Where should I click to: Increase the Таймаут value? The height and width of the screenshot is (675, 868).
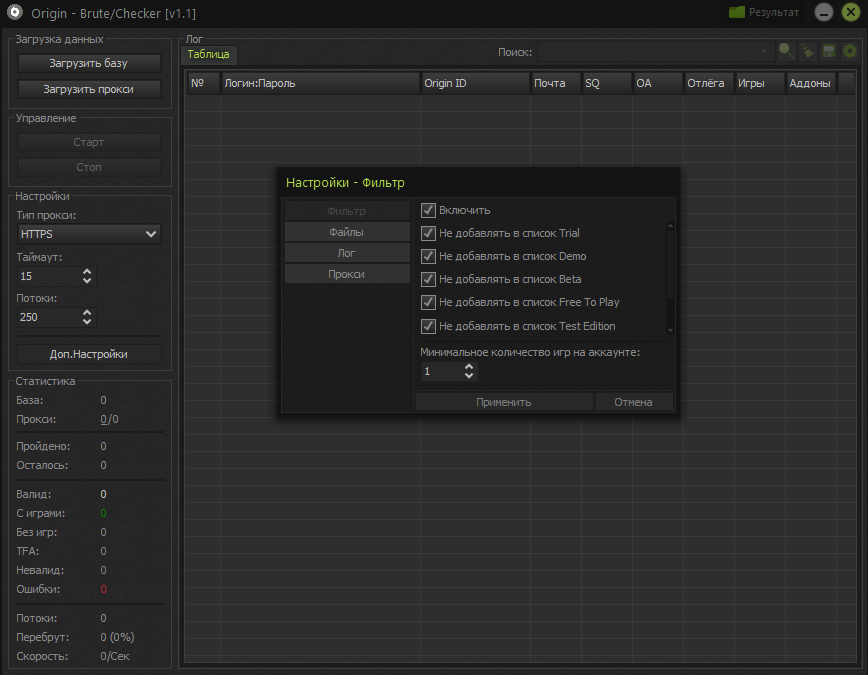coord(87,272)
